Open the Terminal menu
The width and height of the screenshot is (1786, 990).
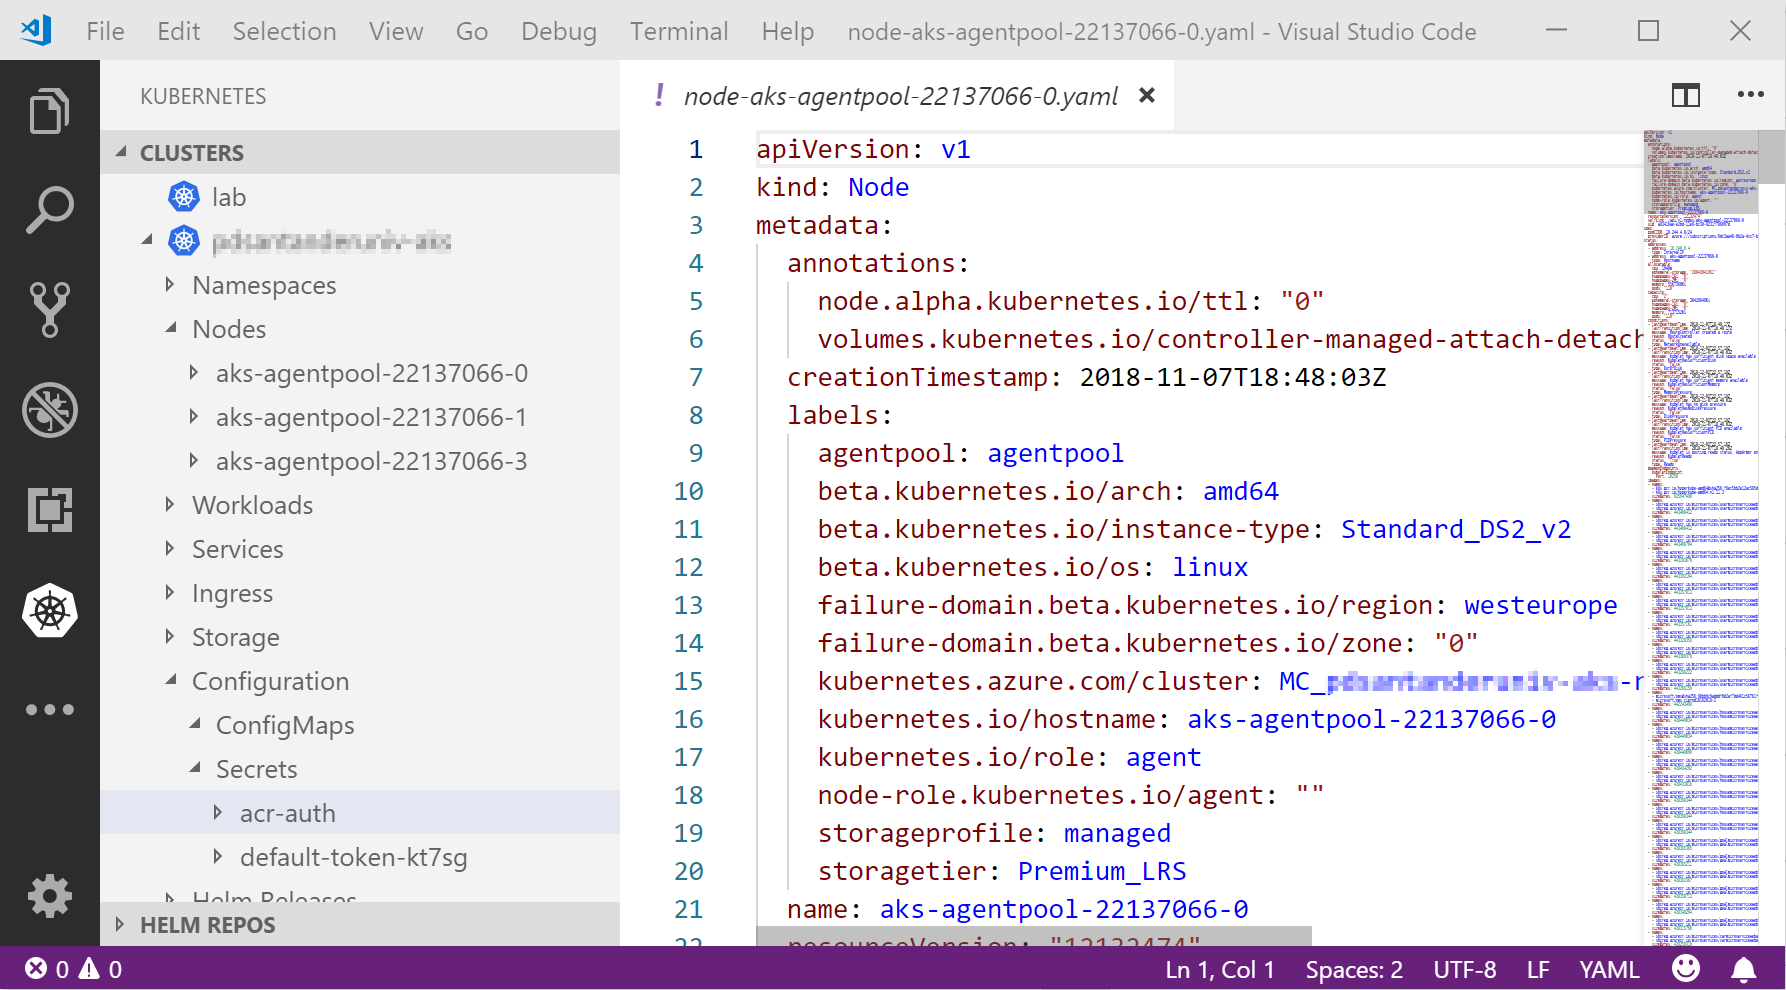pos(679,31)
